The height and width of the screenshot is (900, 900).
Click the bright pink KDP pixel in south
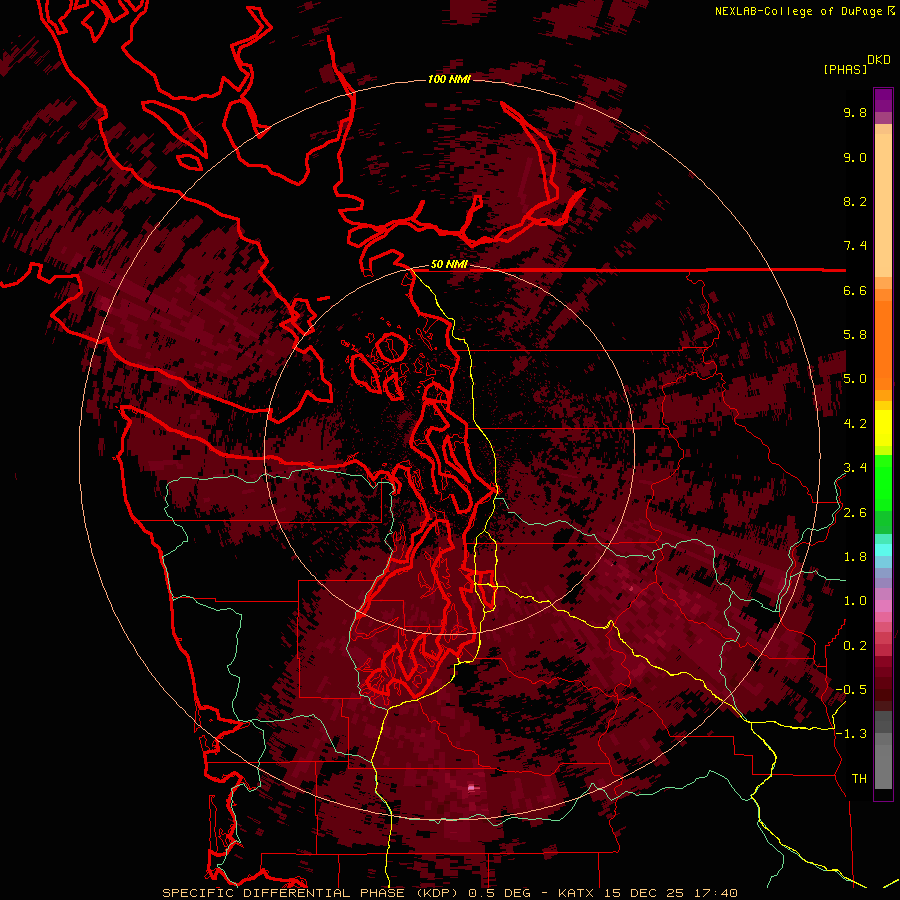tap(472, 788)
